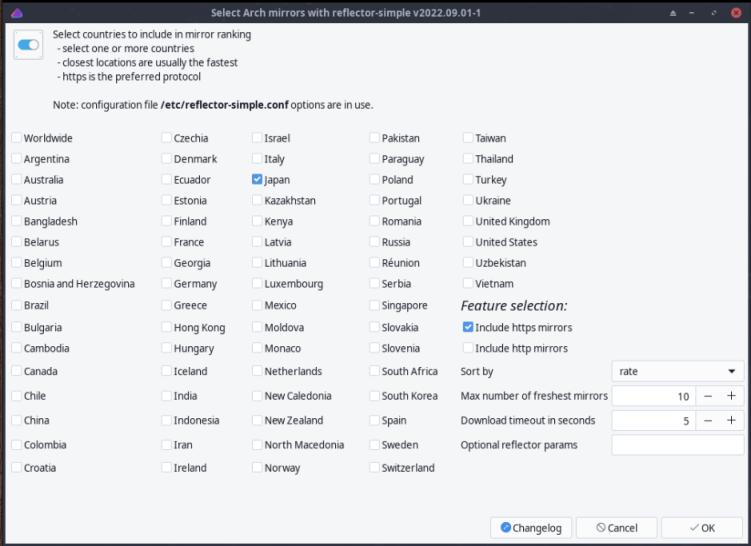Enable the Pakistan checkbox
The width and height of the screenshot is (751, 546).
click(x=375, y=138)
